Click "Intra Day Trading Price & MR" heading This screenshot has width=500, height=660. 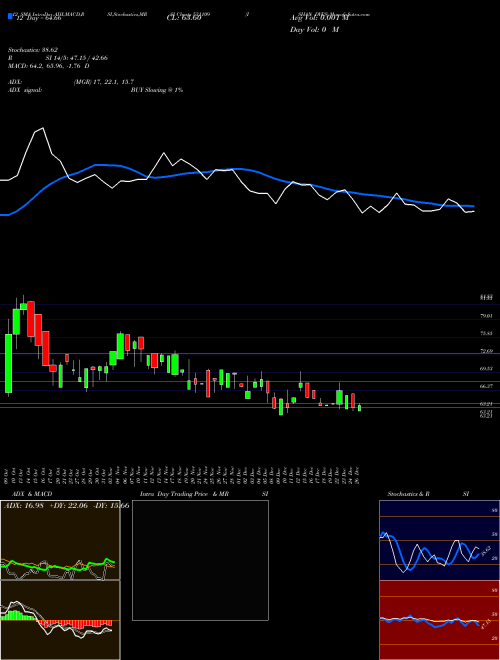[x=185, y=494]
